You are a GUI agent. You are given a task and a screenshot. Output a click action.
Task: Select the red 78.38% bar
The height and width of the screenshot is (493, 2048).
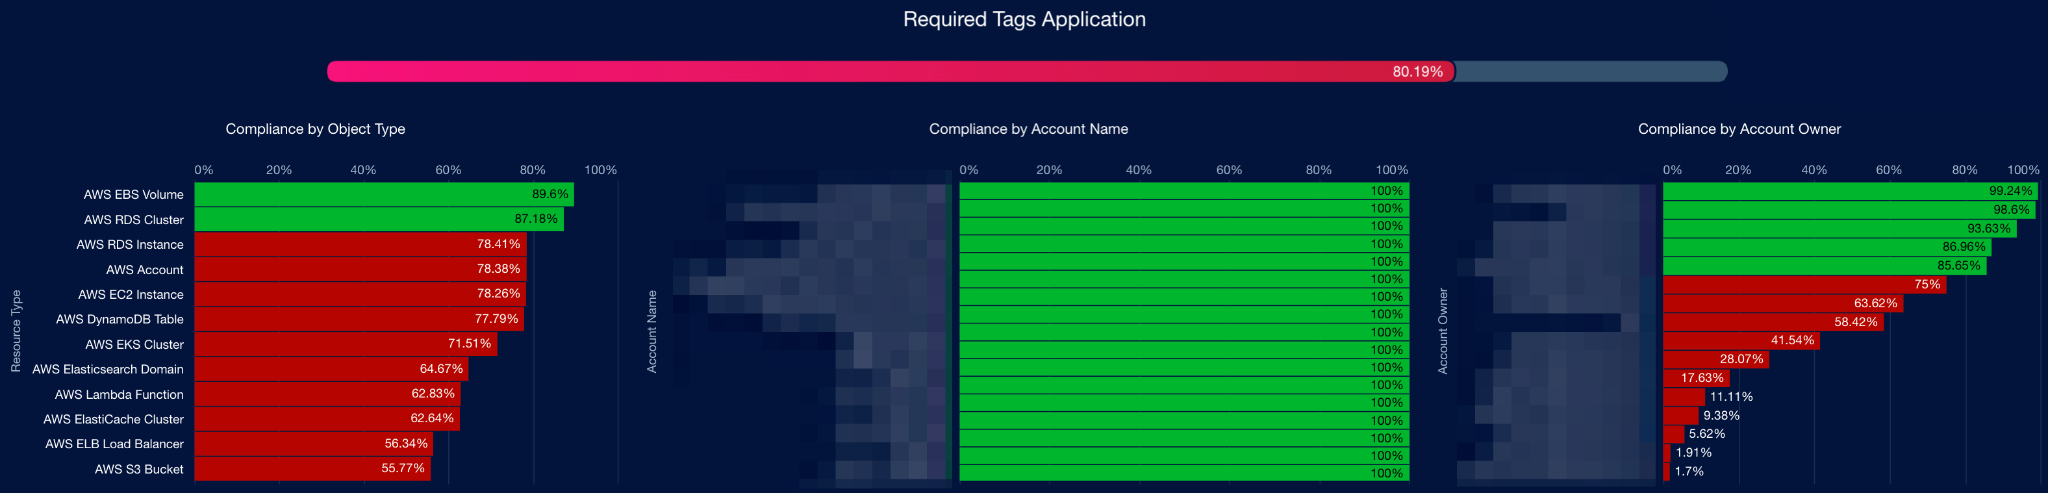click(360, 269)
